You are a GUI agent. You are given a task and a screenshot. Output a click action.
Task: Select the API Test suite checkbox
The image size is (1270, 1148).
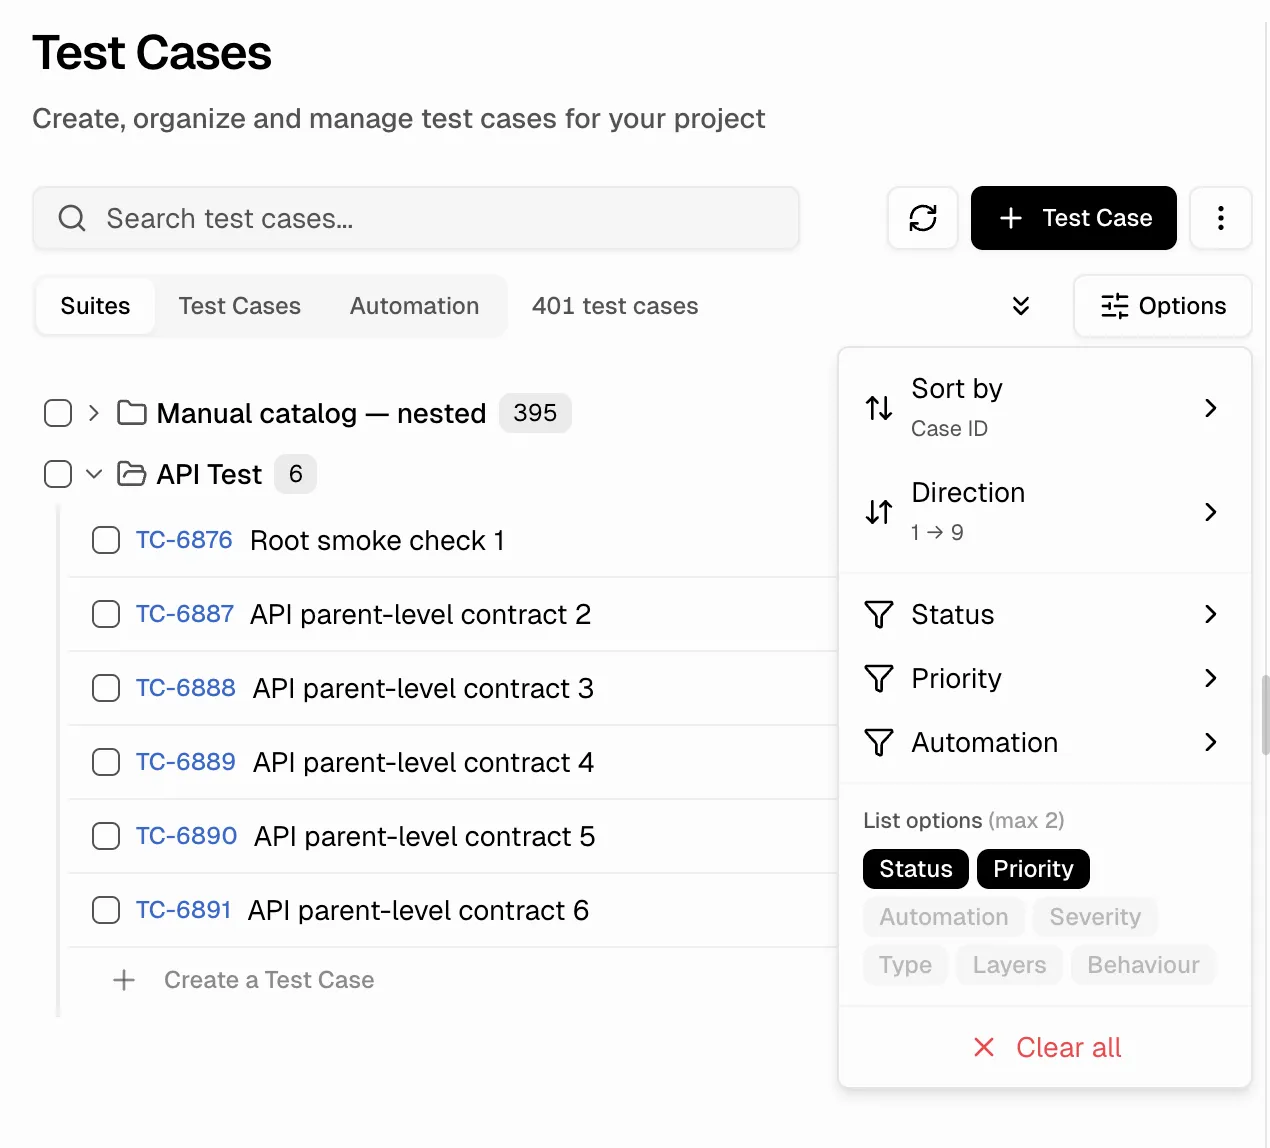click(x=58, y=474)
